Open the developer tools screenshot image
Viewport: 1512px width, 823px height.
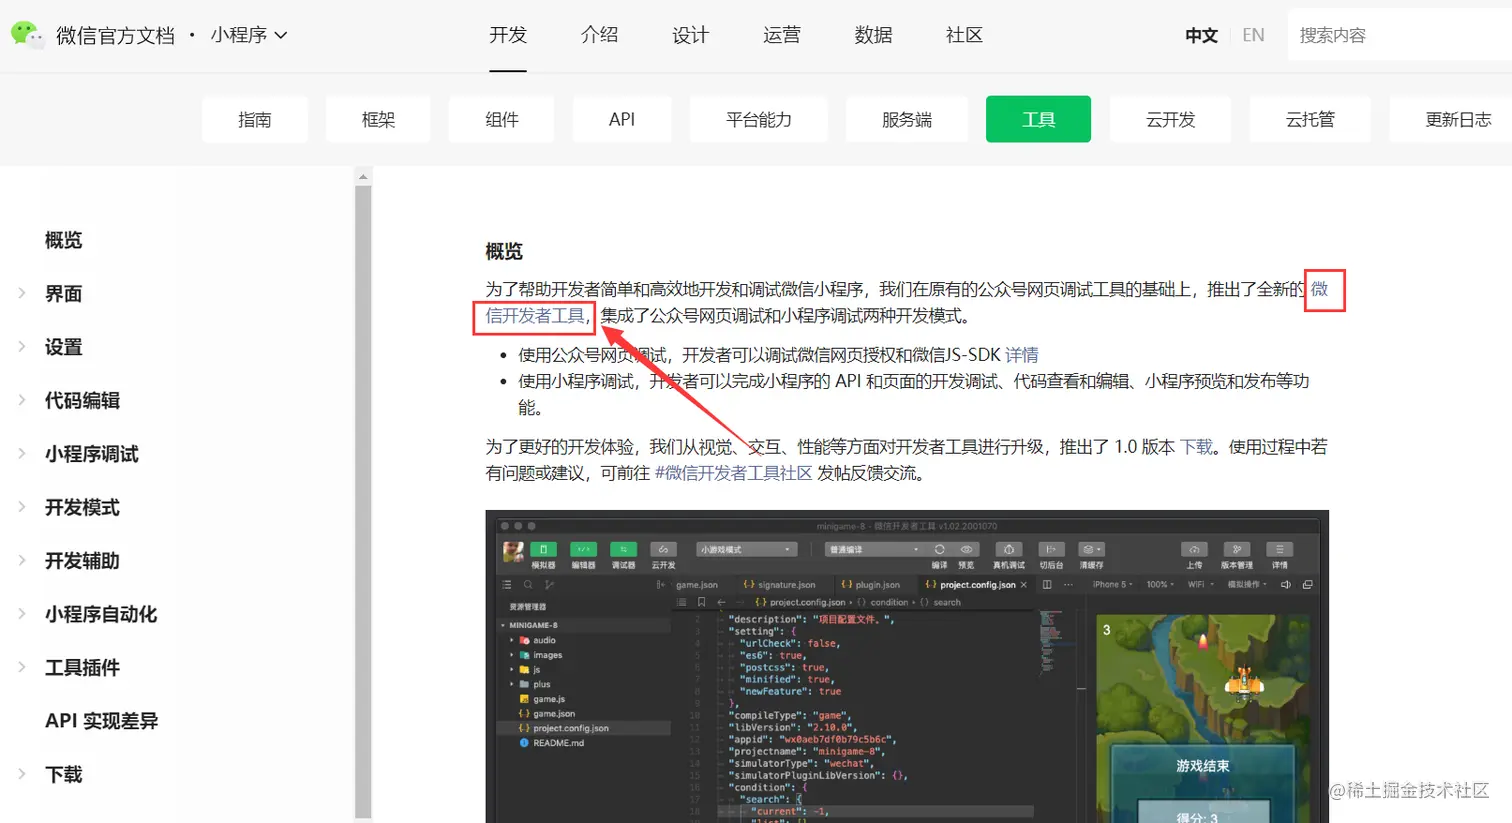907,666
